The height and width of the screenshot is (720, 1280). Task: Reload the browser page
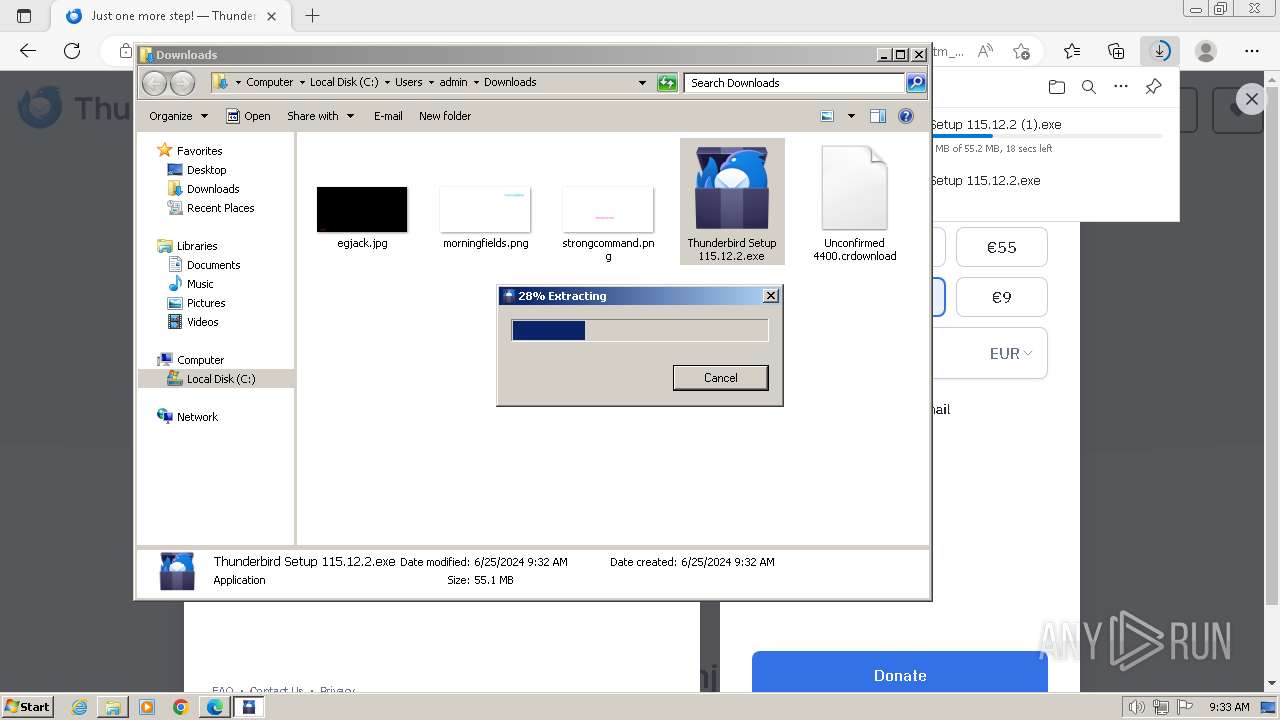(72, 51)
